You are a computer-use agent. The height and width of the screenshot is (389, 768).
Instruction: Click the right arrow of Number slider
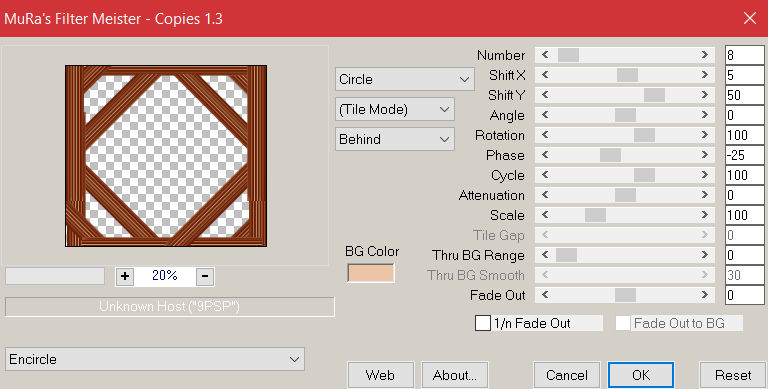point(705,55)
